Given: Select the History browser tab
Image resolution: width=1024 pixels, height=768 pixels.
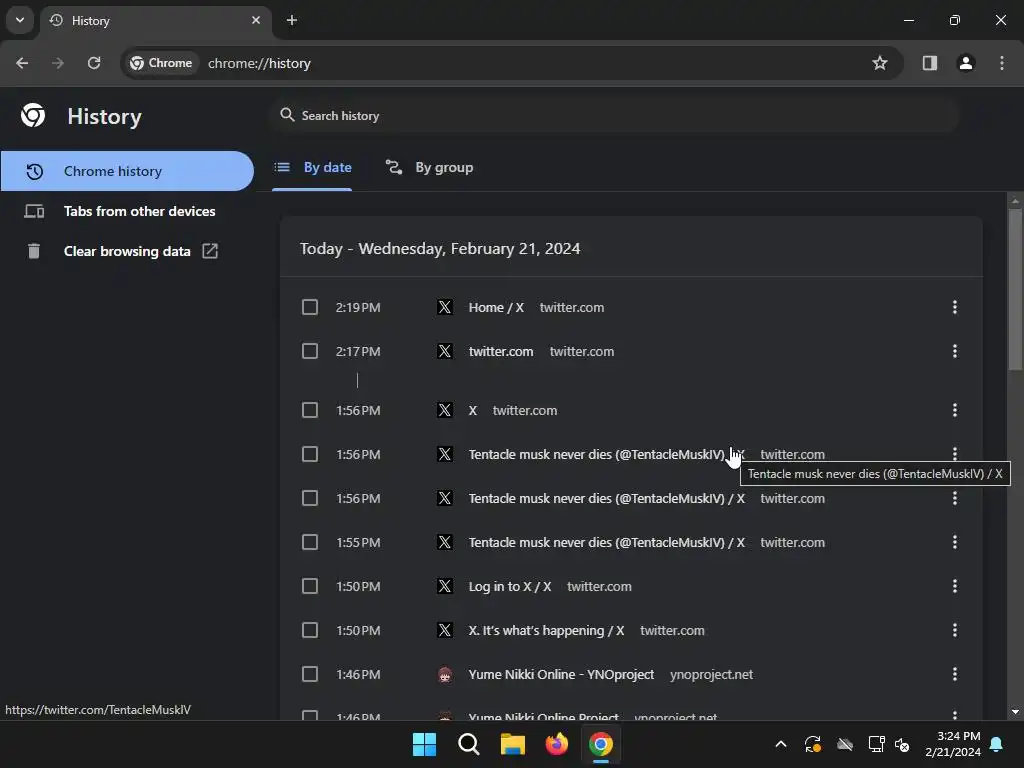Looking at the screenshot, I should click(x=155, y=21).
